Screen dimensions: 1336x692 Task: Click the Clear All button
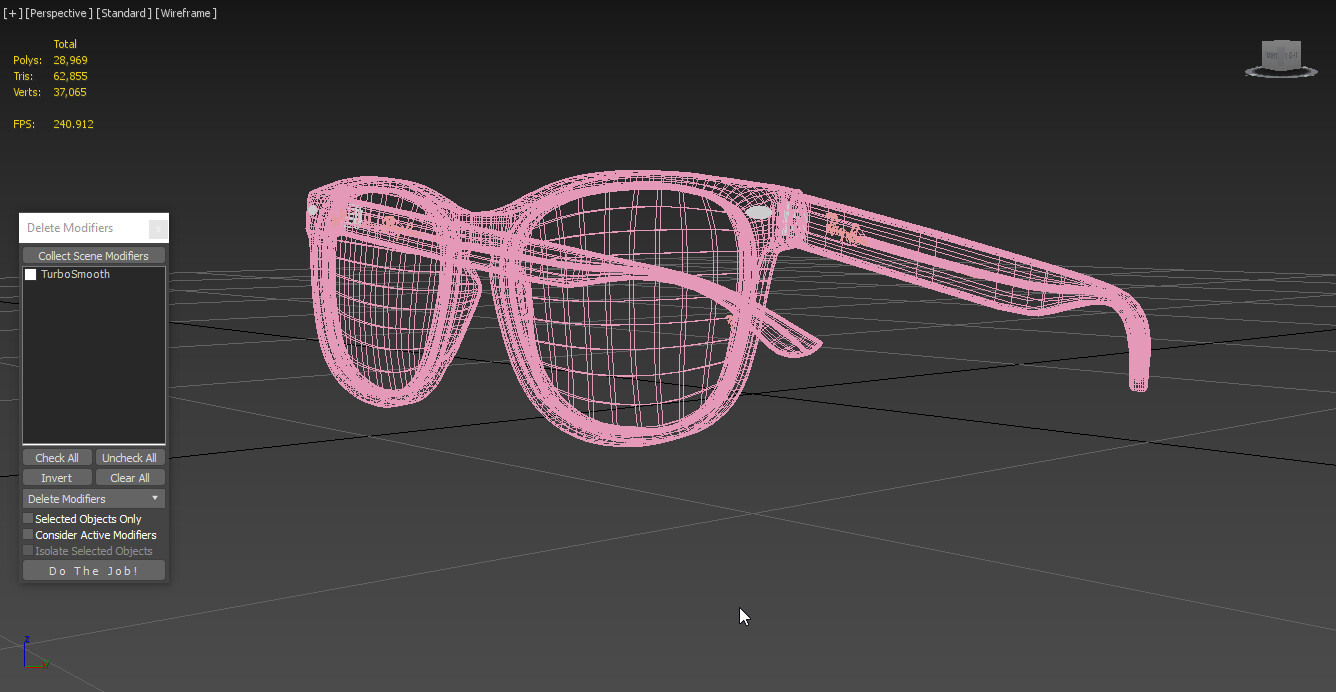[130, 478]
